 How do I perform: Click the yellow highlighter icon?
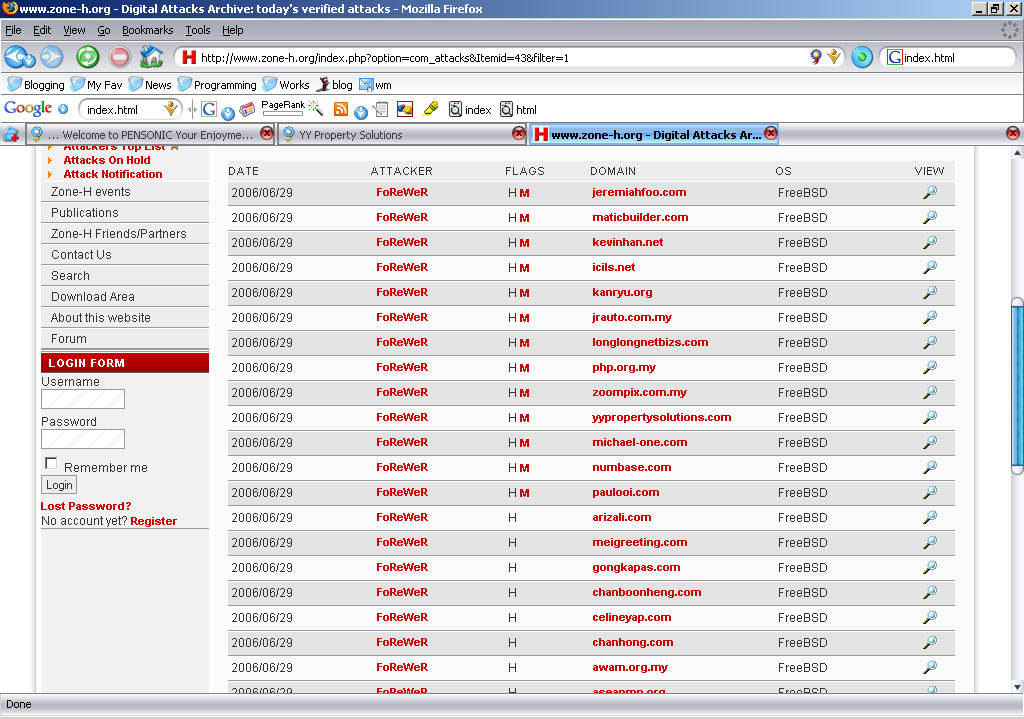(430, 108)
